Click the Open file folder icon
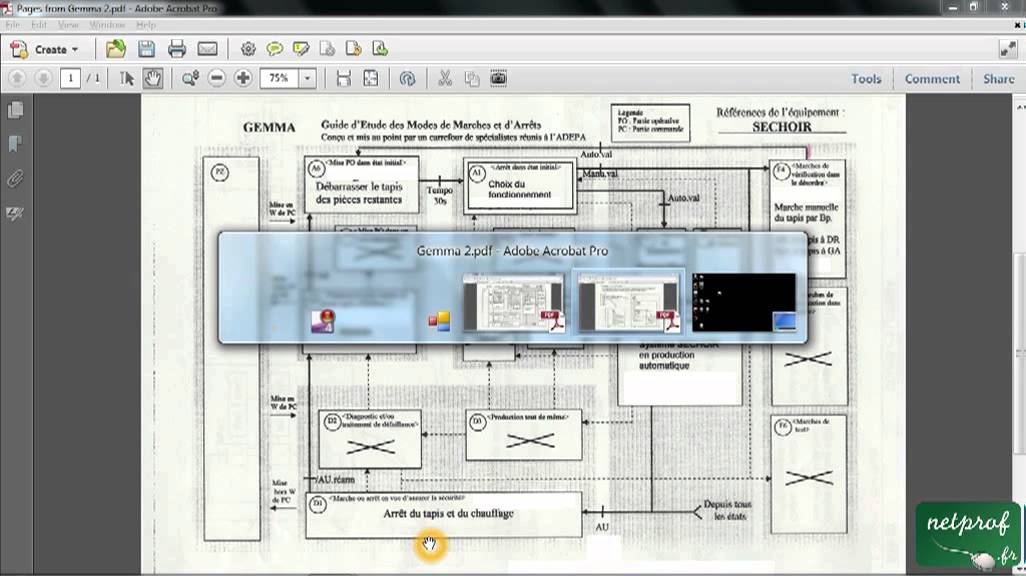 116,49
